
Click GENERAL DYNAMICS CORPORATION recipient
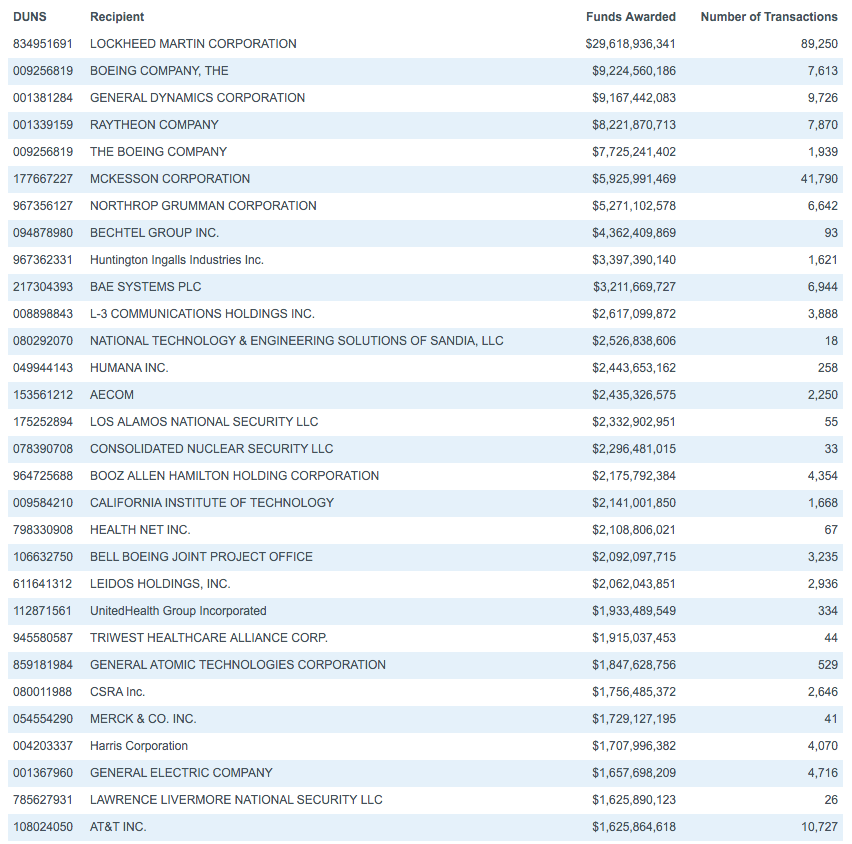point(197,98)
